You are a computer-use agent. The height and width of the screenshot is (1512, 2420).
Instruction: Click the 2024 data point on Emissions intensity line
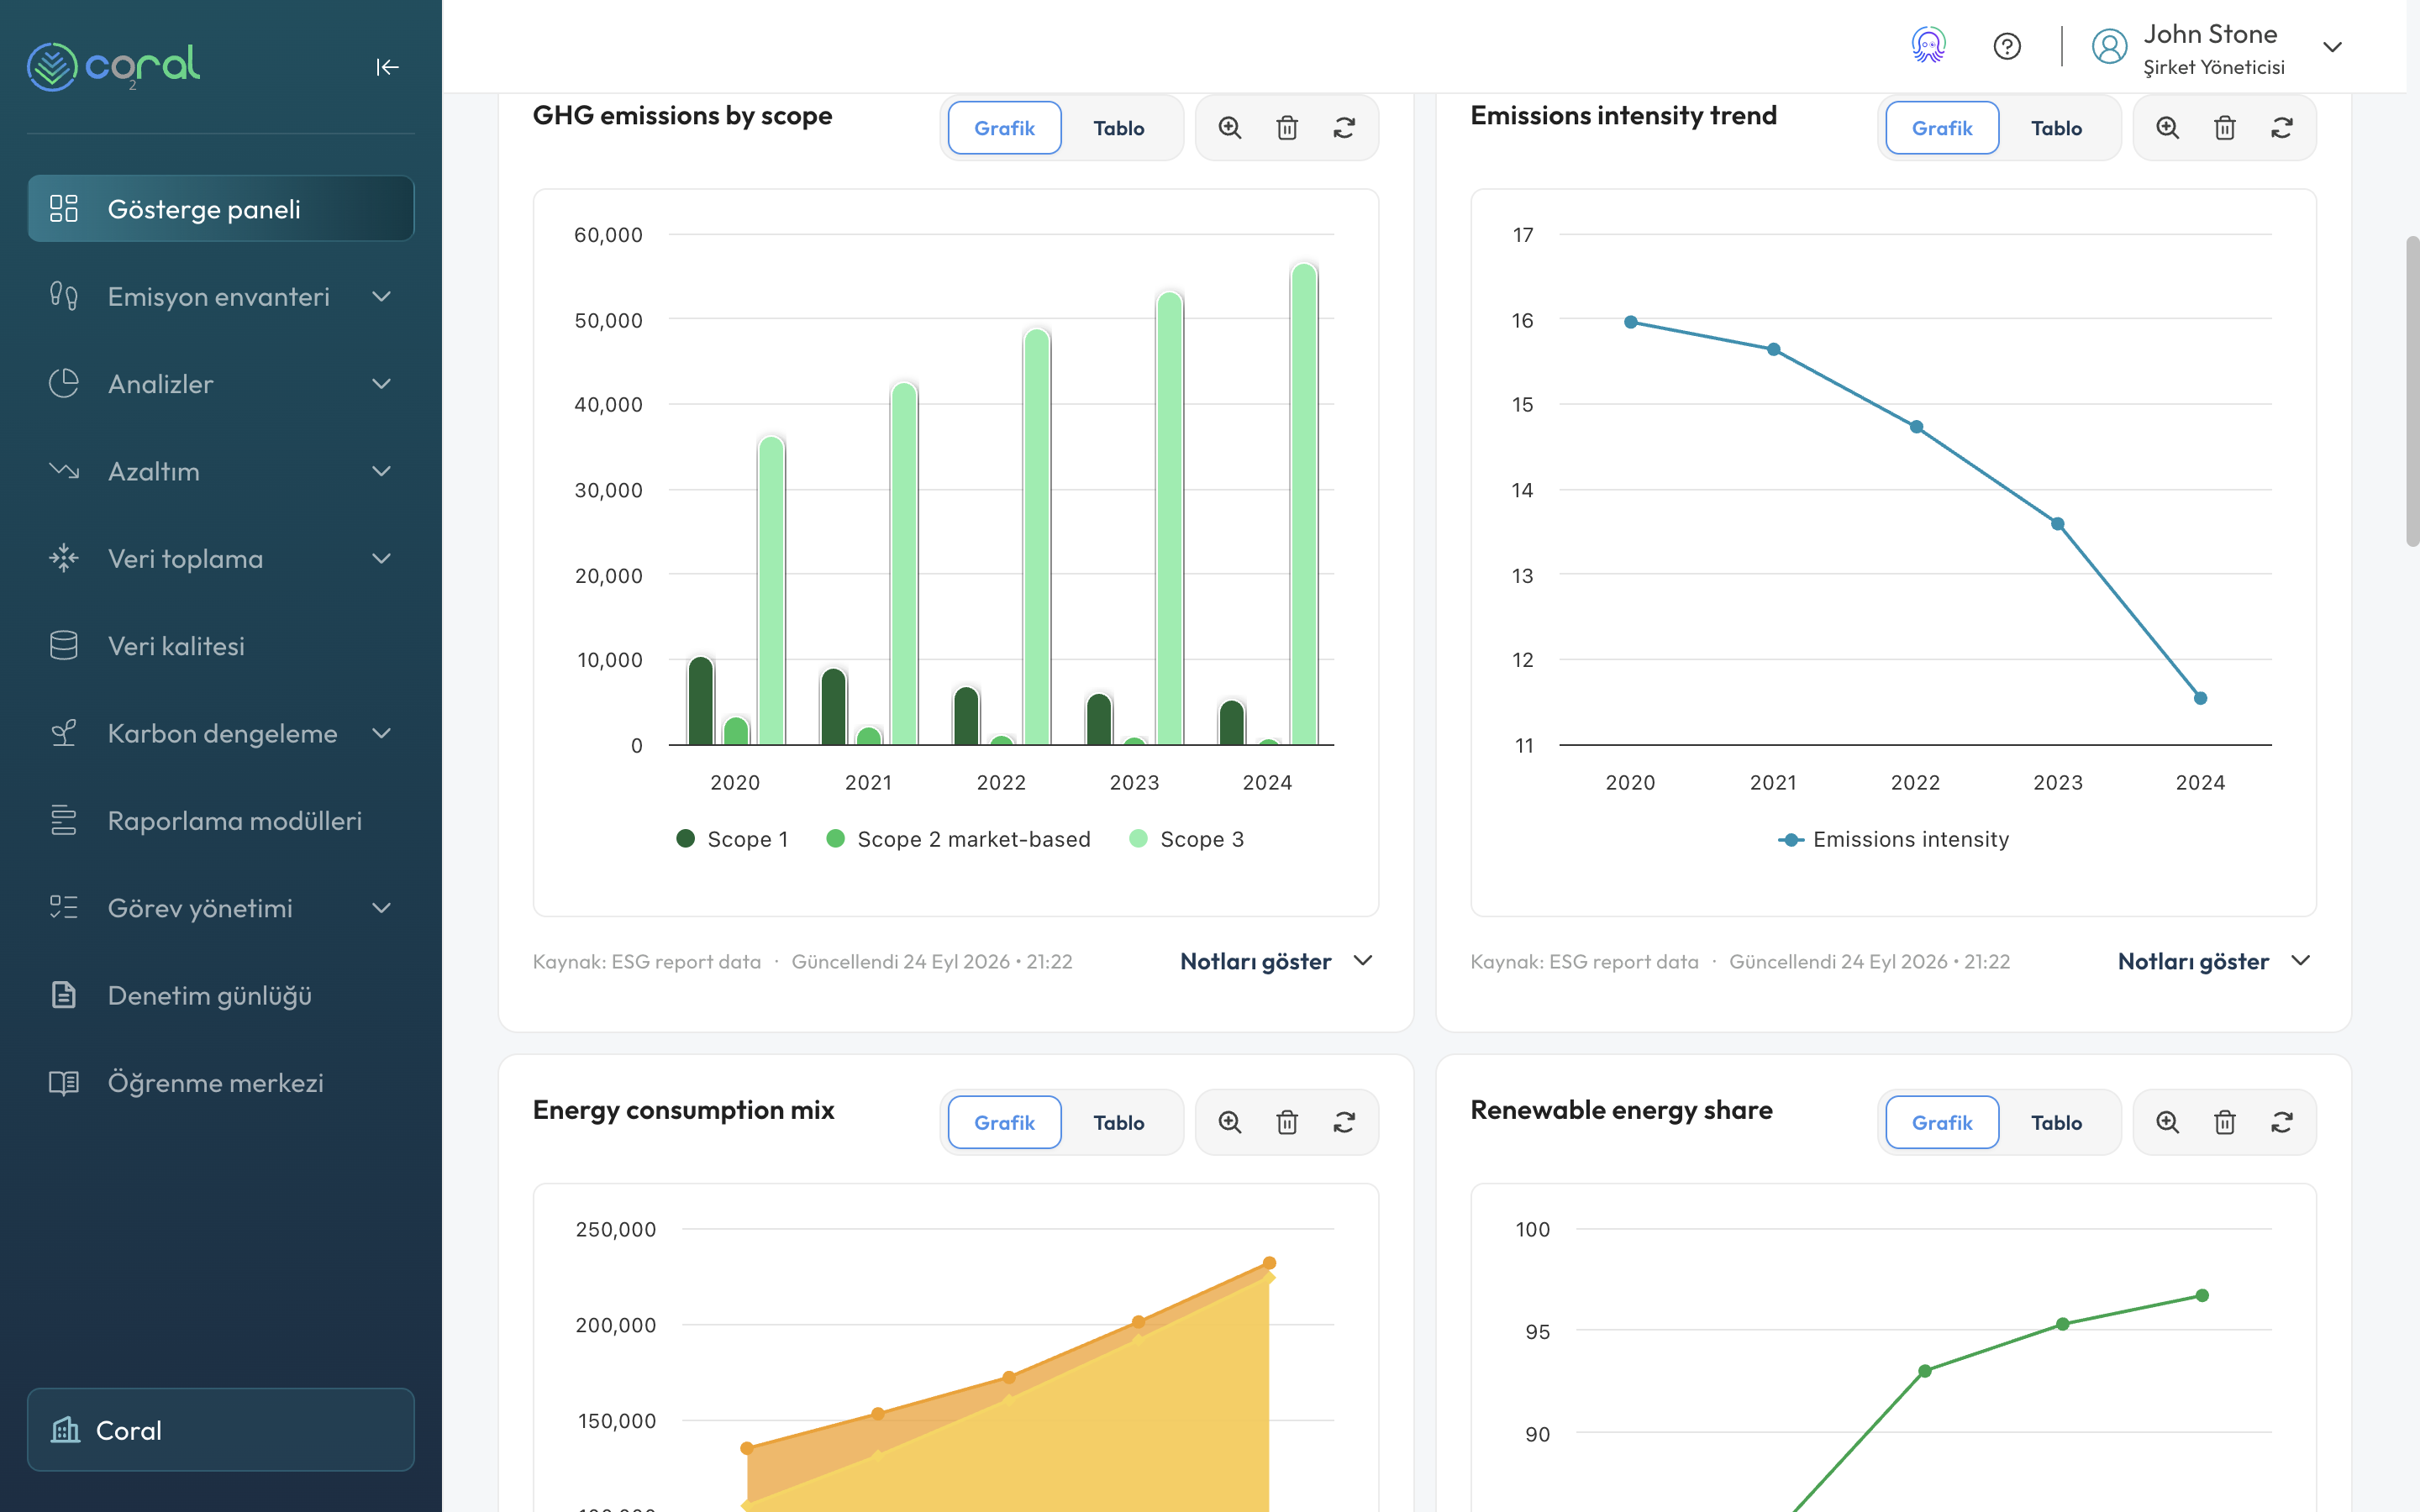(x=2200, y=698)
